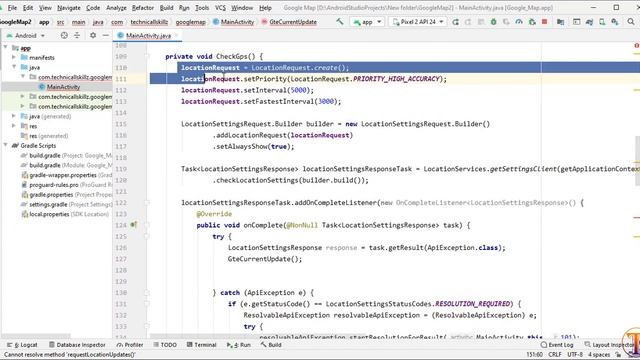
Task: Open the File menu
Action: pyautogui.click(x=12, y=8)
